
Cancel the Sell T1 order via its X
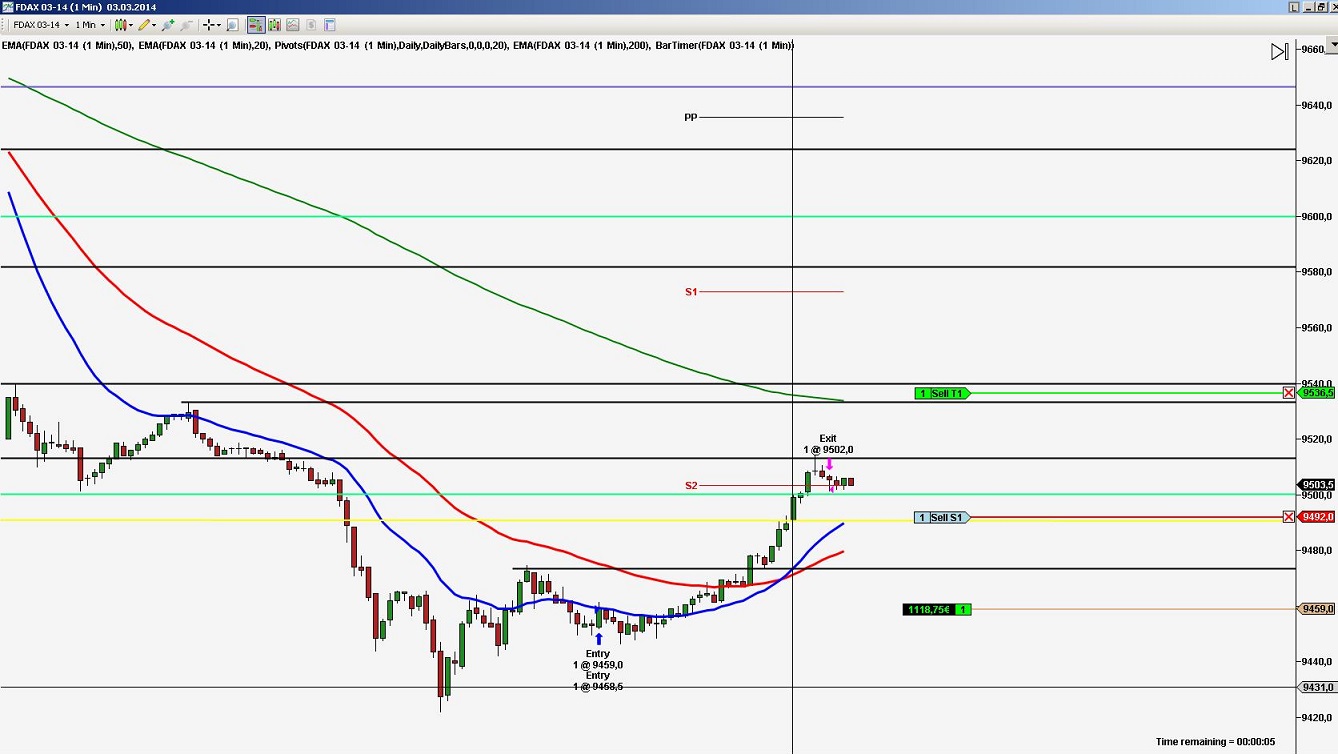pyautogui.click(x=1288, y=393)
